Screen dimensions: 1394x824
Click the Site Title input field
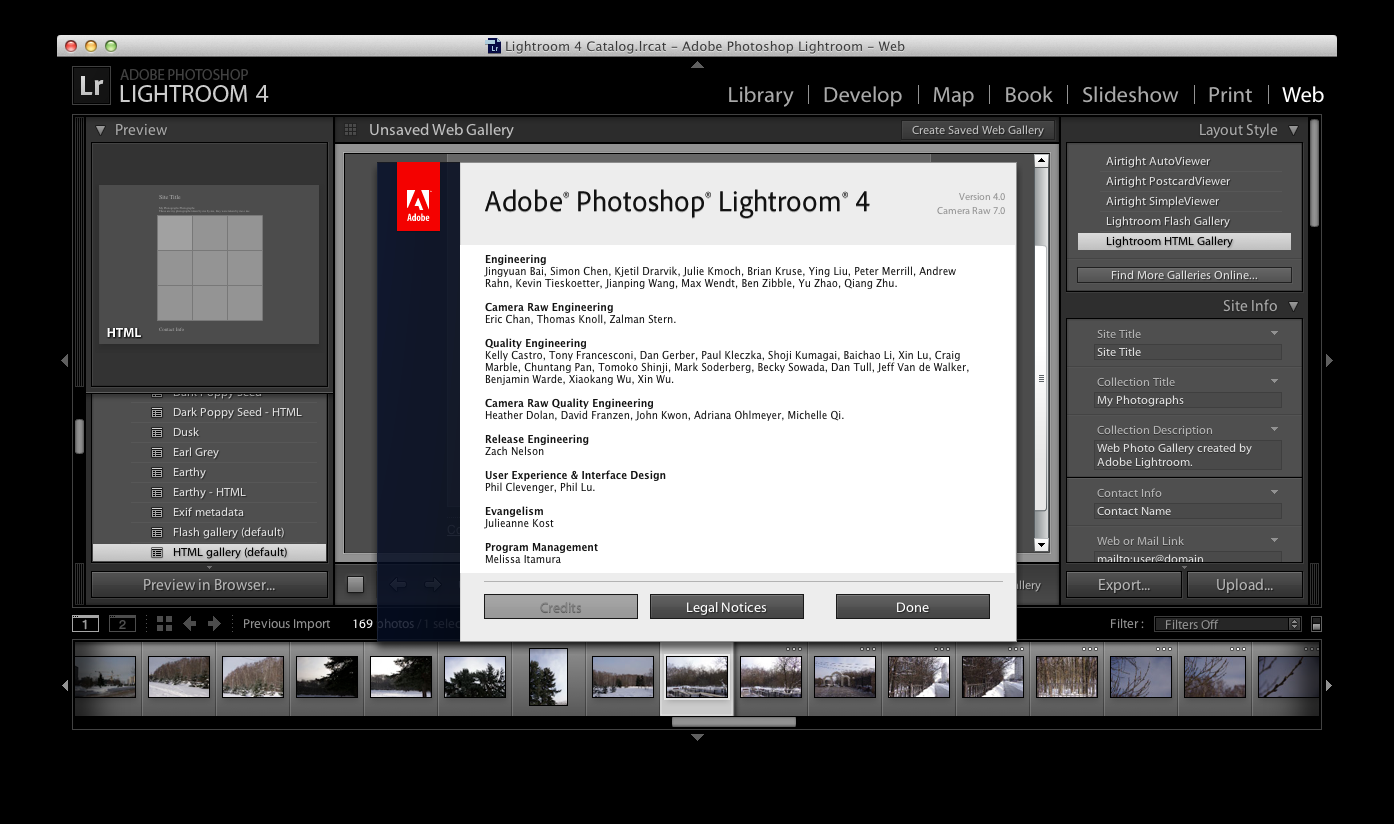pyautogui.click(x=1187, y=352)
